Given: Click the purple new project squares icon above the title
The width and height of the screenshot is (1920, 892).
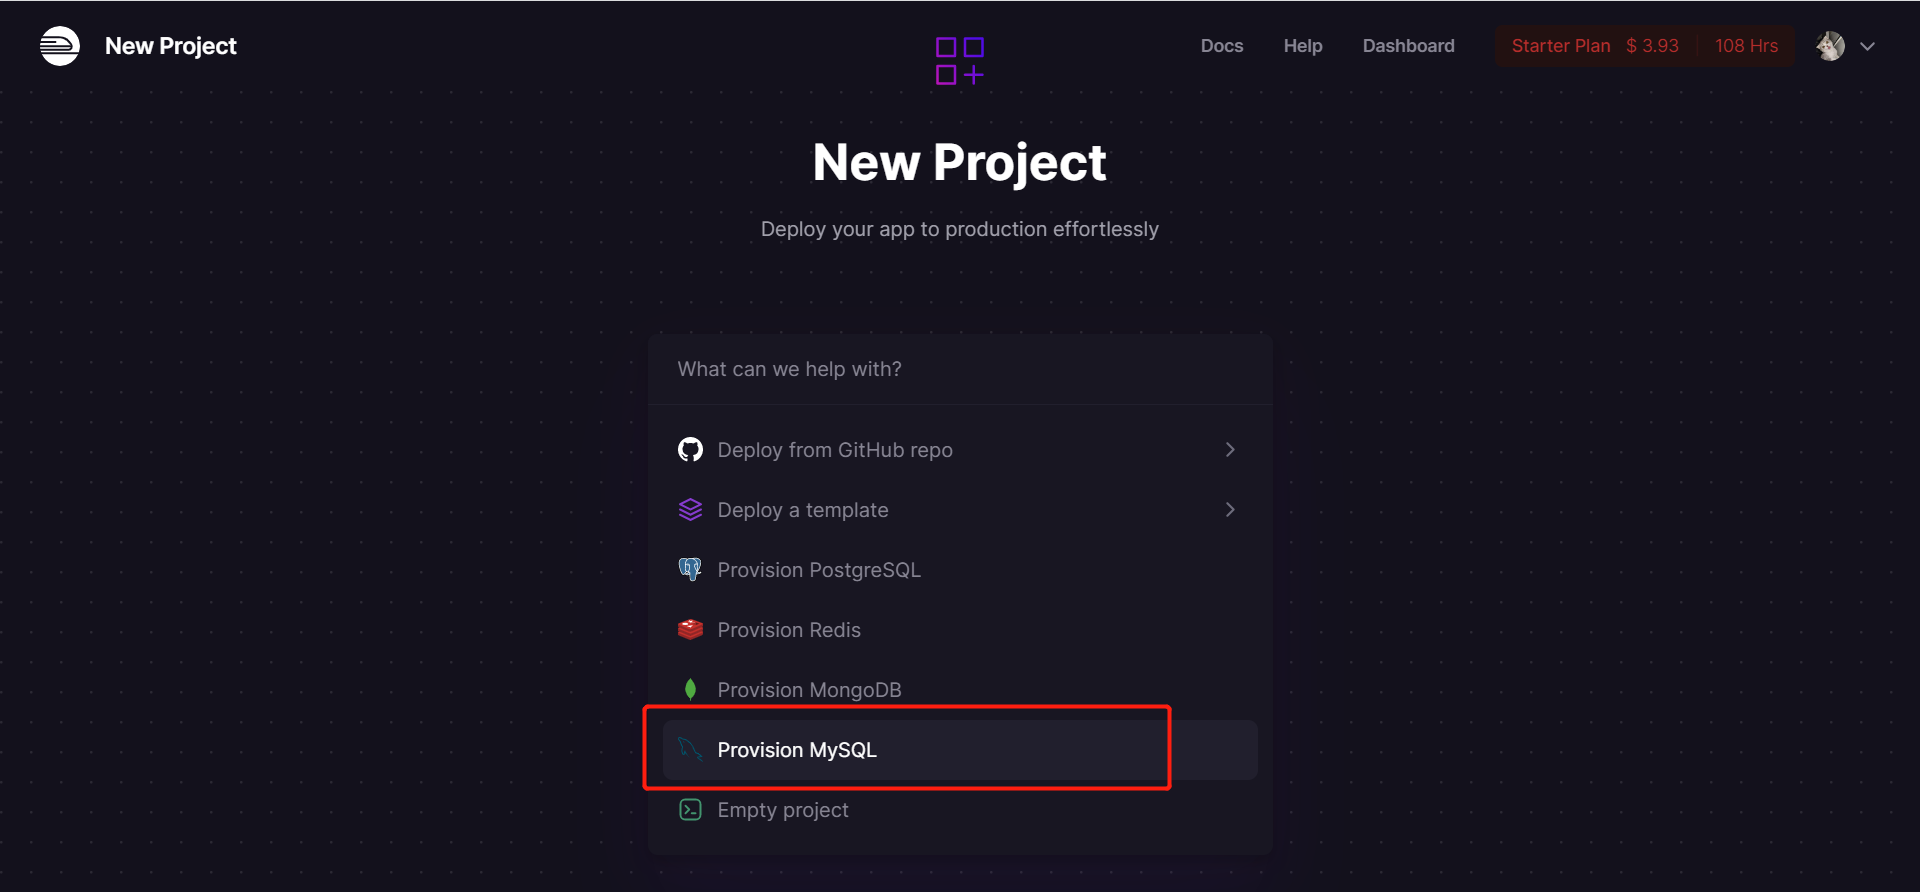Looking at the screenshot, I should click(x=959, y=61).
